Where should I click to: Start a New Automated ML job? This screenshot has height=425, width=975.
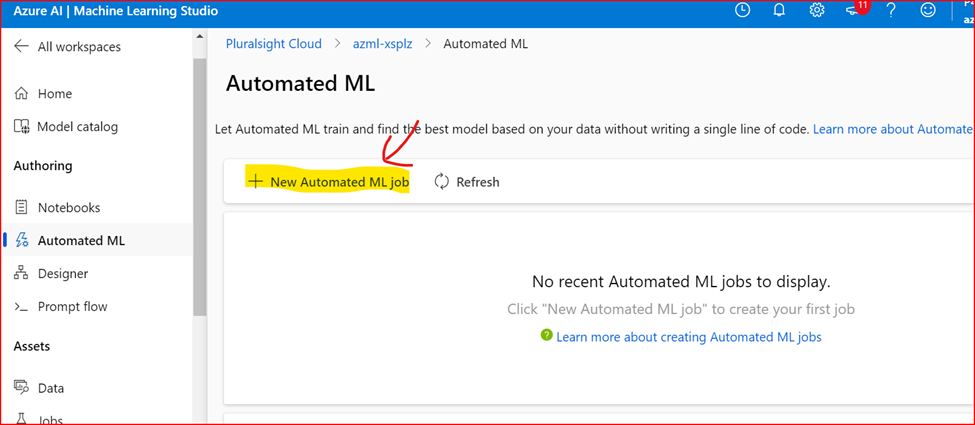[328, 182]
